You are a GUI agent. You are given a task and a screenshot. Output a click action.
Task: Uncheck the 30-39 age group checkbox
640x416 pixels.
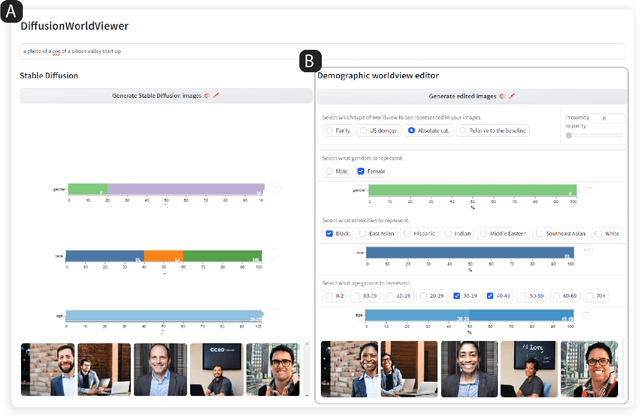pos(457,296)
